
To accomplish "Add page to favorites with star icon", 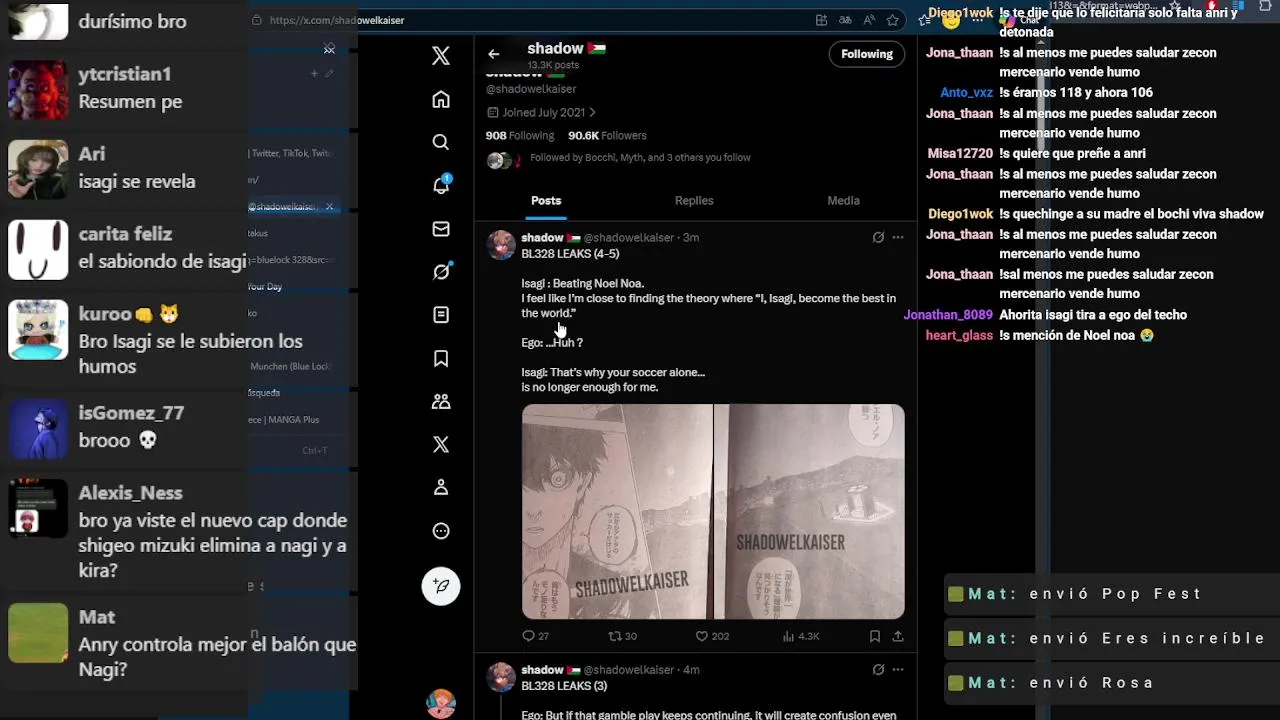I will 893,20.
